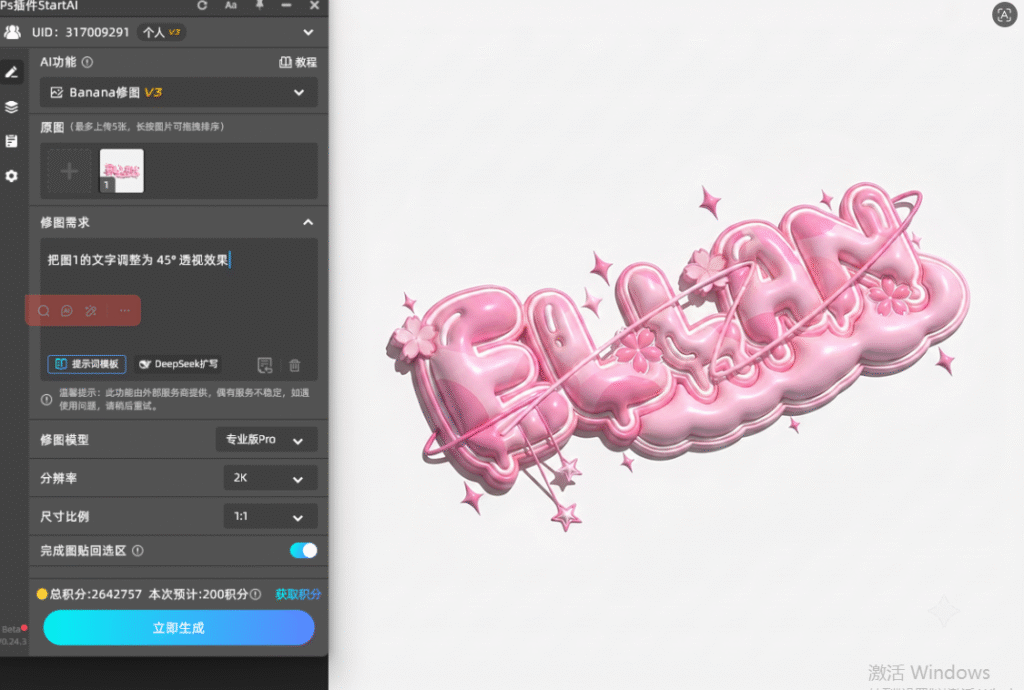
Task: Select uploaded source image thumbnail 1
Action: coord(121,171)
